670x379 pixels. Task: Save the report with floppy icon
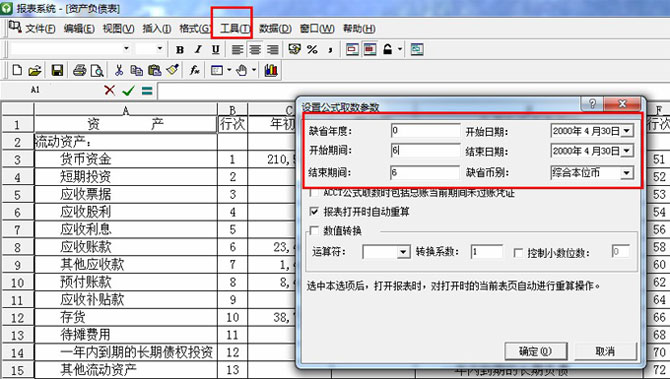(x=57, y=70)
